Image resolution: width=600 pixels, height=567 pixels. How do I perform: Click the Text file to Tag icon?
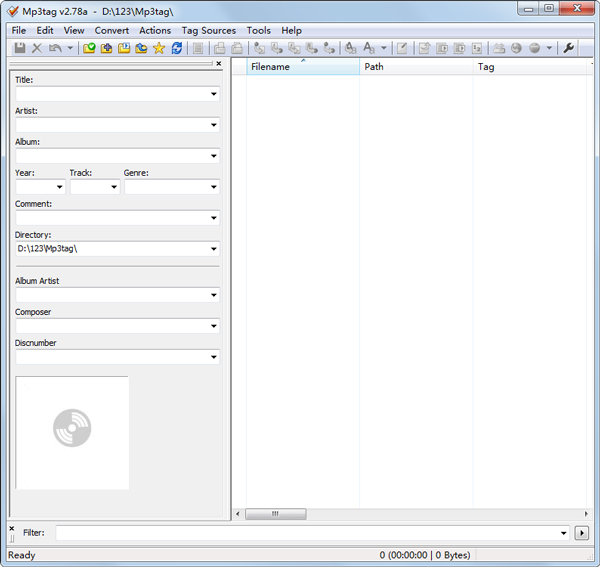tap(312, 48)
